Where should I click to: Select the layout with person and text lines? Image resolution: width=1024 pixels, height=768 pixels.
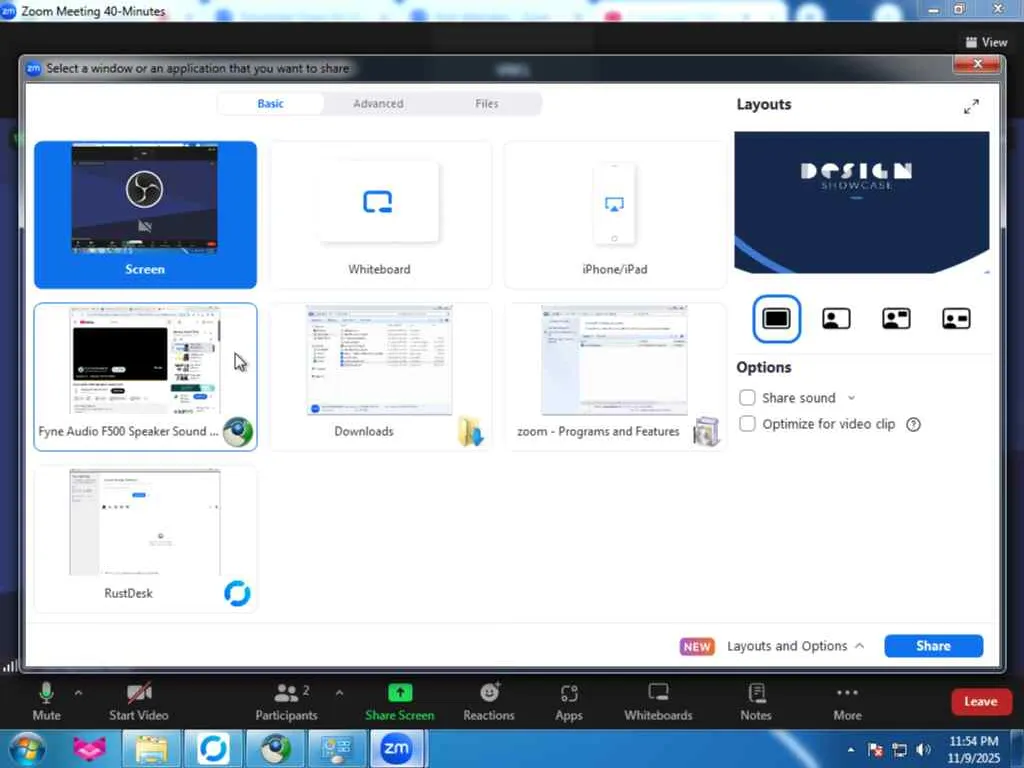(896, 319)
